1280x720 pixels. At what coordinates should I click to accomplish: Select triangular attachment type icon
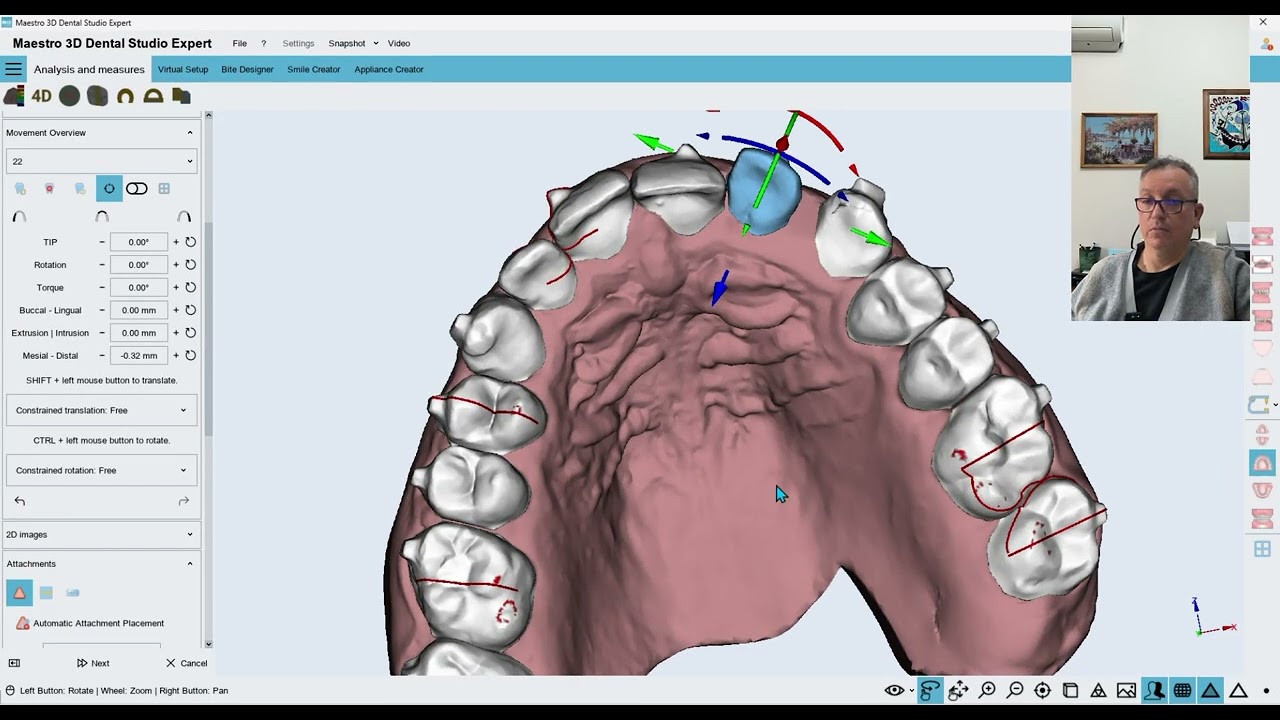coord(19,593)
